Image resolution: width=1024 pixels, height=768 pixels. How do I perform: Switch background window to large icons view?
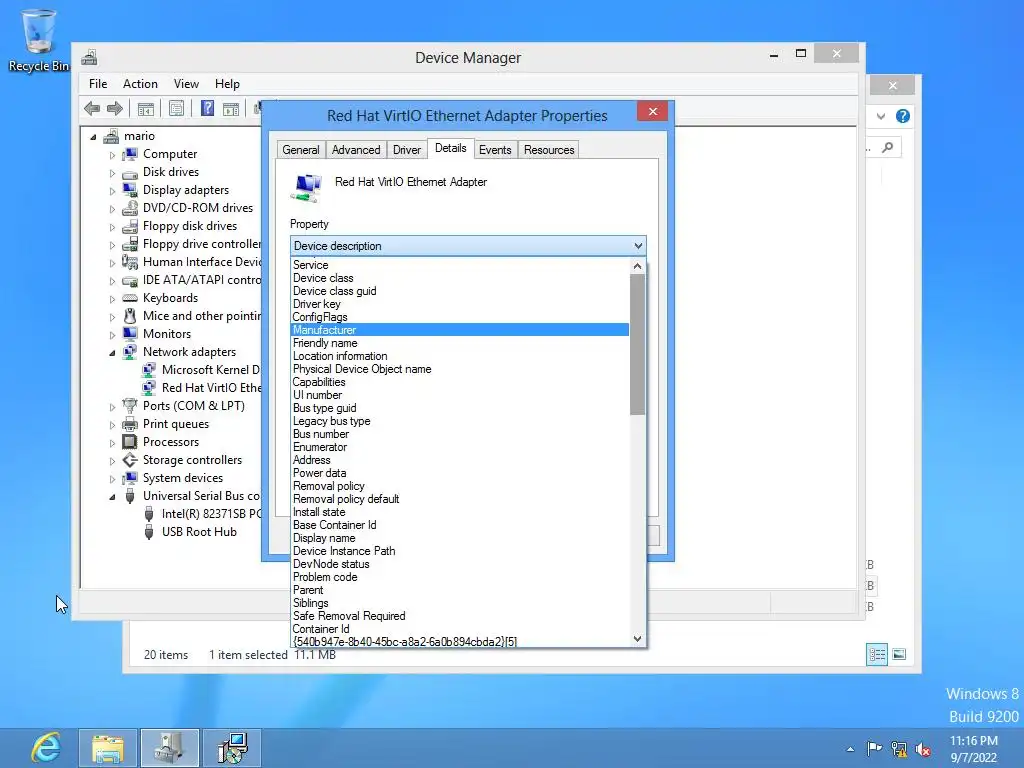(899, 654)
